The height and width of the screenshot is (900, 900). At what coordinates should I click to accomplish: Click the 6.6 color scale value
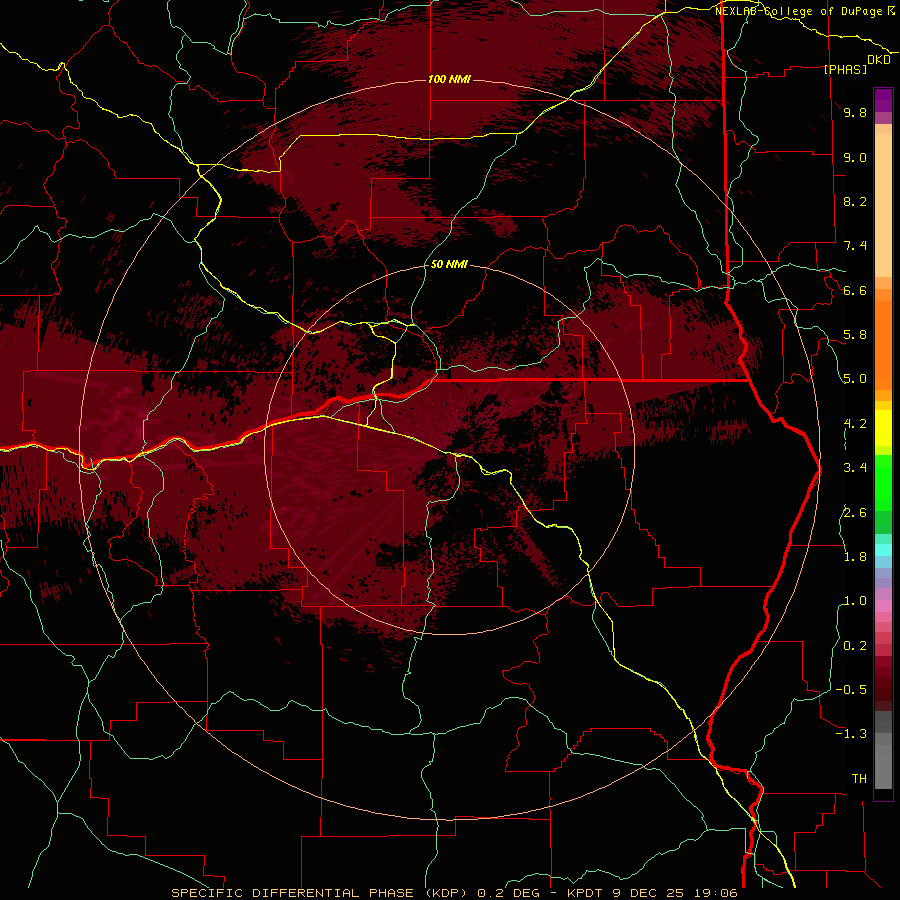click(x=855, y=290)
